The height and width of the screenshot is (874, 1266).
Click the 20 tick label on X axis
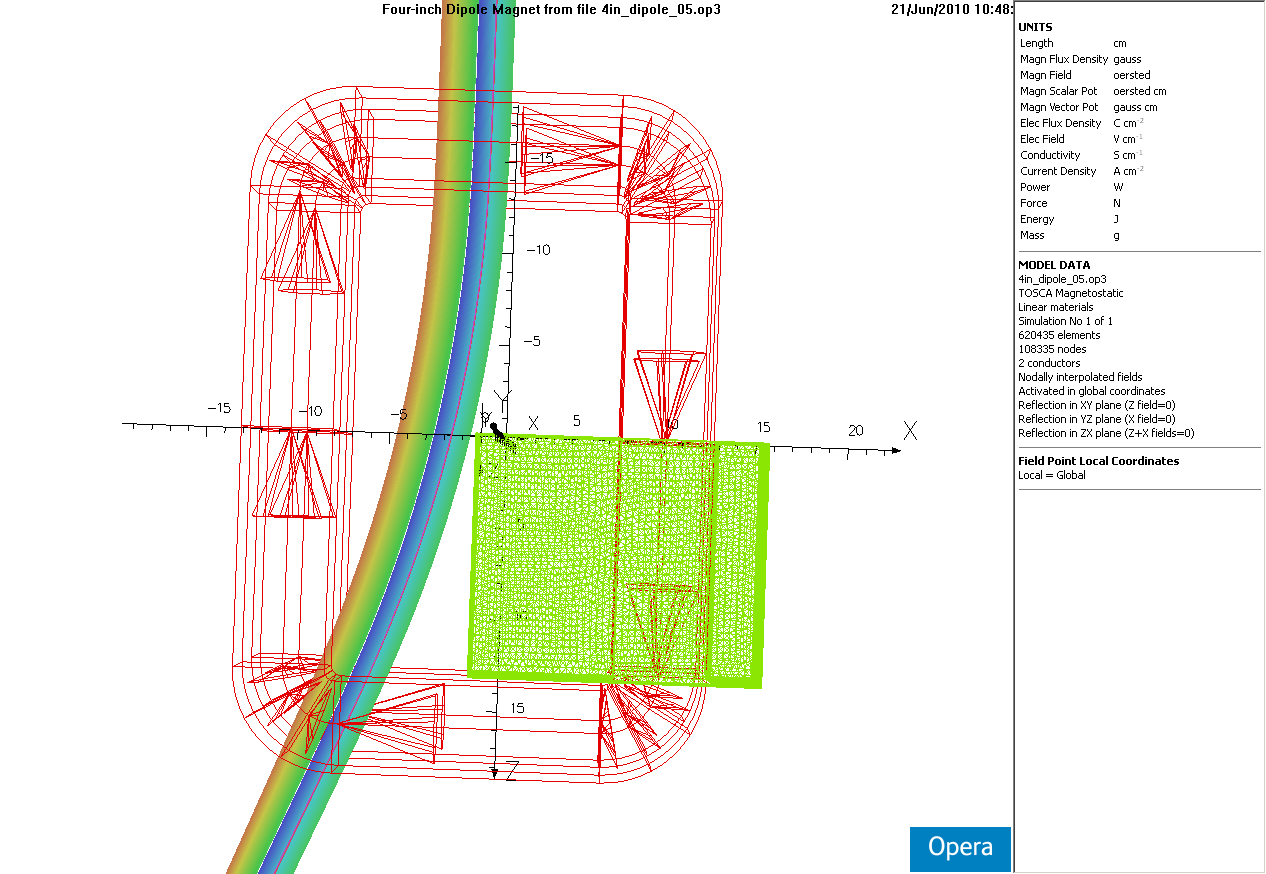pos(855,430)
